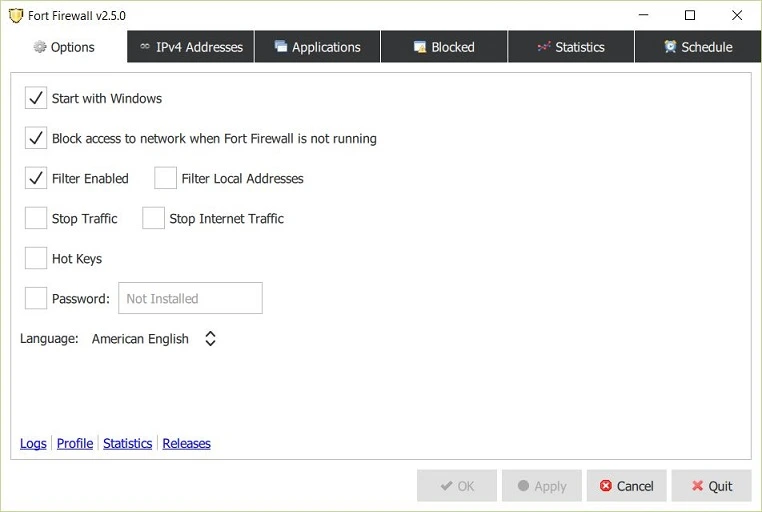Click the warning icon on Blocked tab
Image resolution: width=762 pixels, height=512 pixels.
[419, 47]
